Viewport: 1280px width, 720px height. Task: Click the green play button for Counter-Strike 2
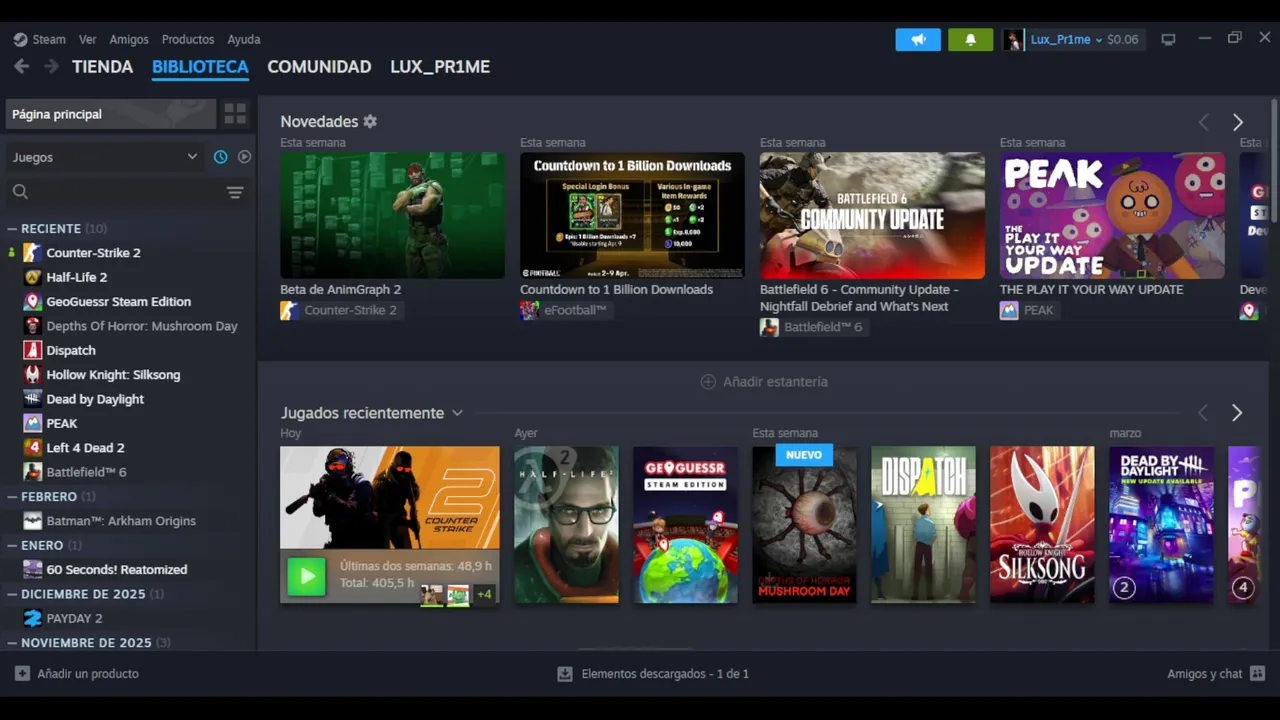pos(307,577)
